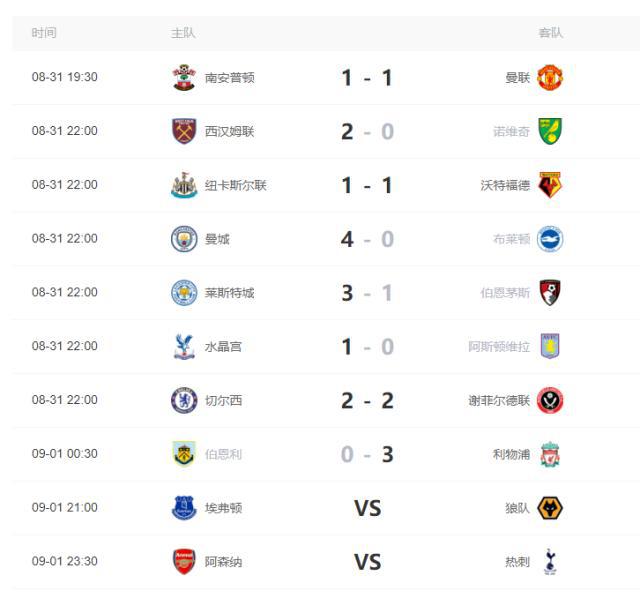Viewport: 640px width, 598px height.
Task: Select the Tottenham cockerel crest
Action: pos(550,562)
